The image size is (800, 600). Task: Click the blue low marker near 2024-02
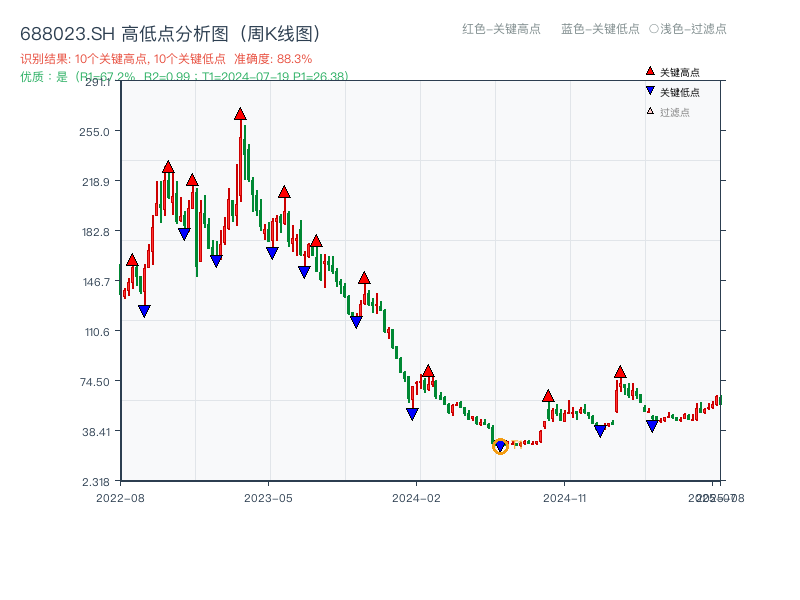pyautogui.click(x=413, y=414)
